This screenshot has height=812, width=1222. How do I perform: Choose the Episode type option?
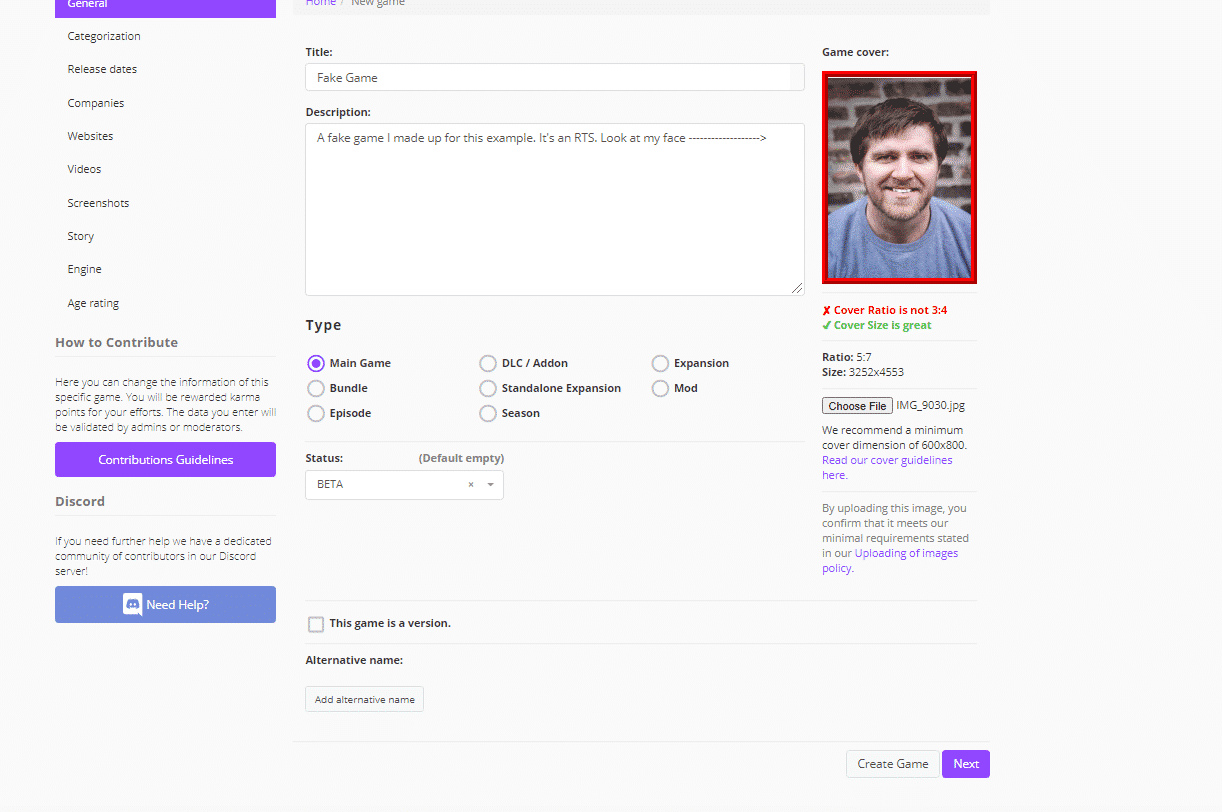[x=316, y=413]
